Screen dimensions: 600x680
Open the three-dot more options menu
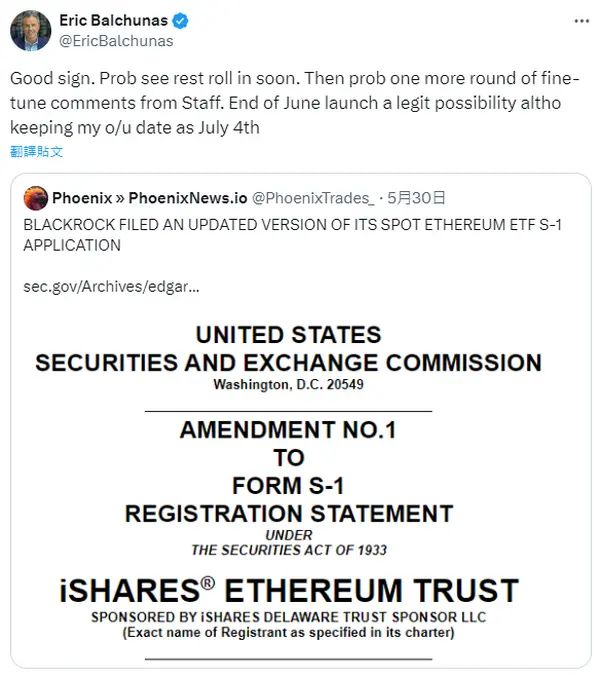click(581, 21)
